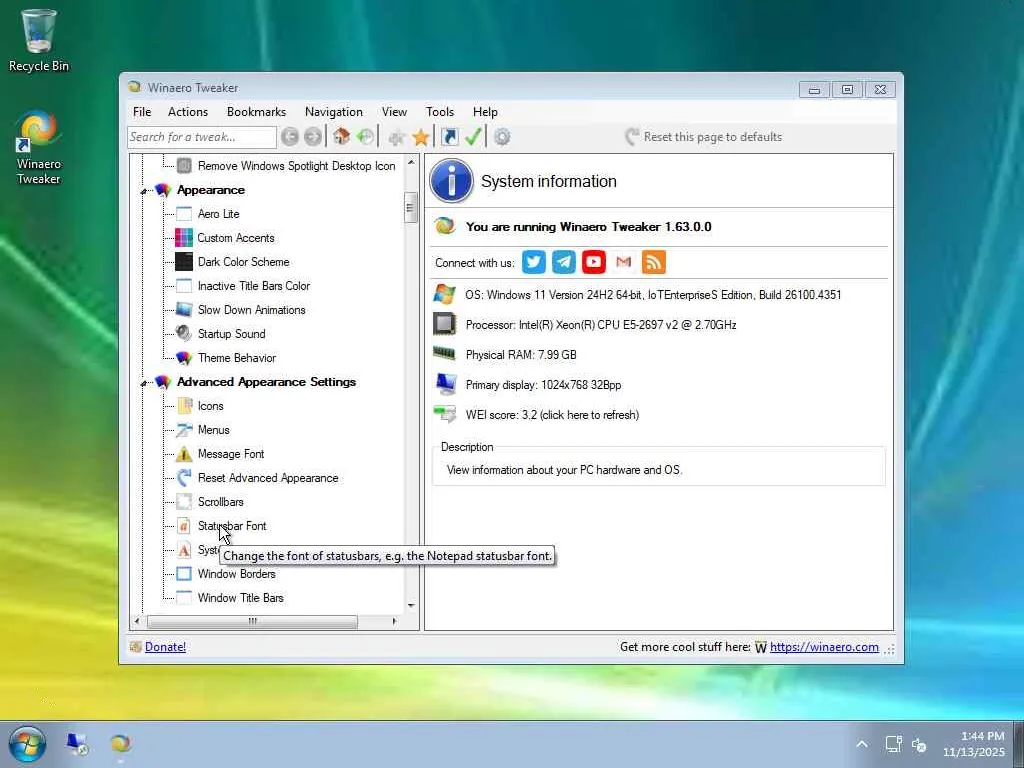
Task: Open the Navigation menu
Action: point(334,112)
